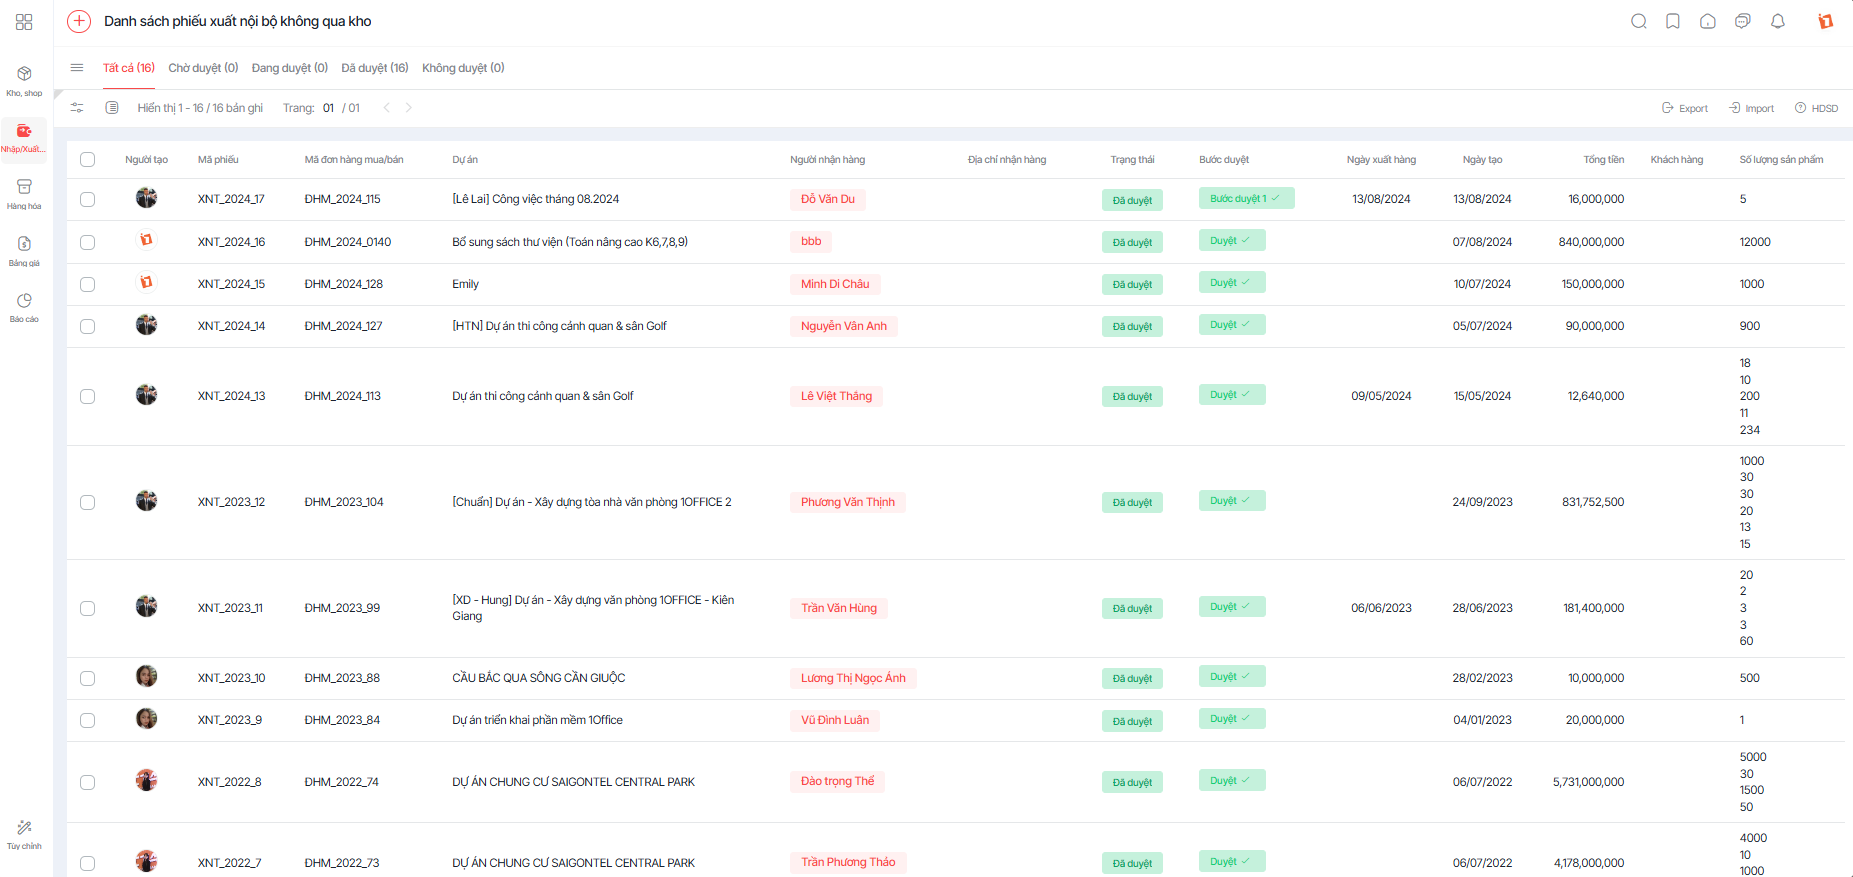Tick the select-all checkbox in table header

[x=88, y=160]
